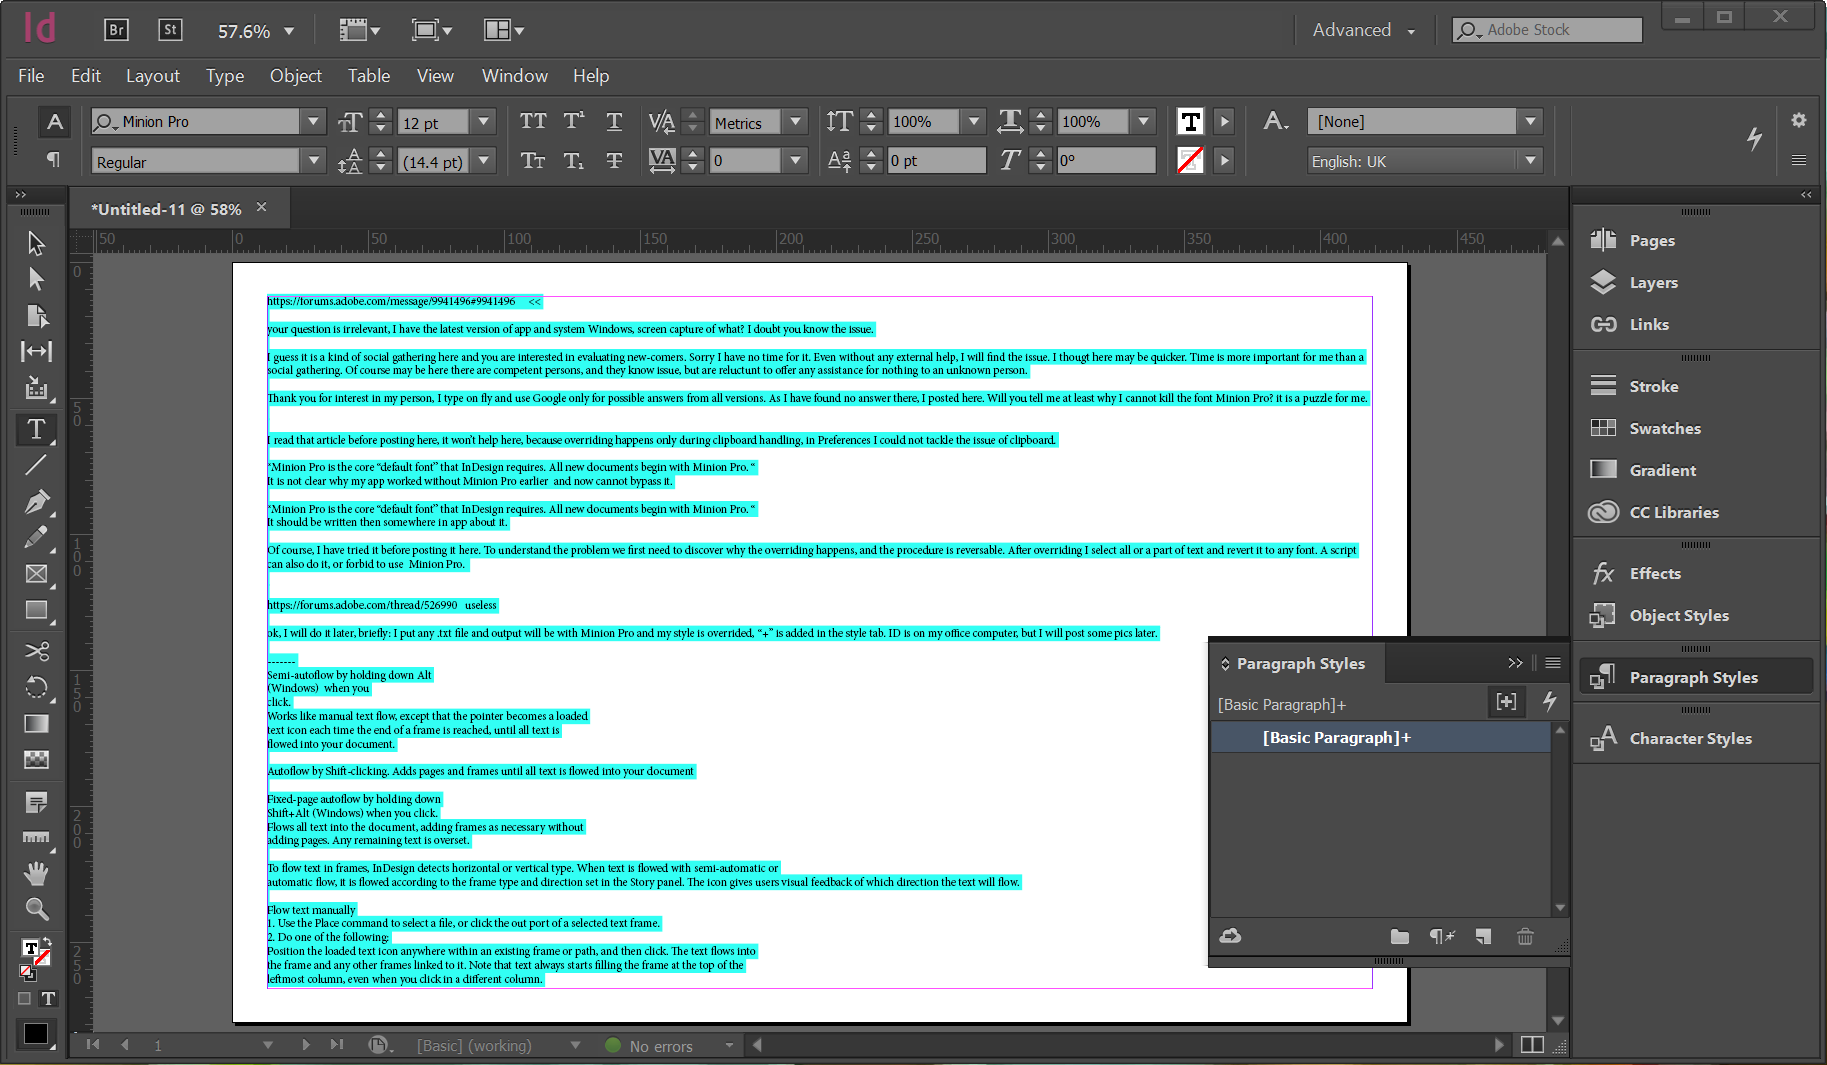The image size is (1827, 1065).
Task: Create new style group folder icon
Action: [x=1399, y=936]
